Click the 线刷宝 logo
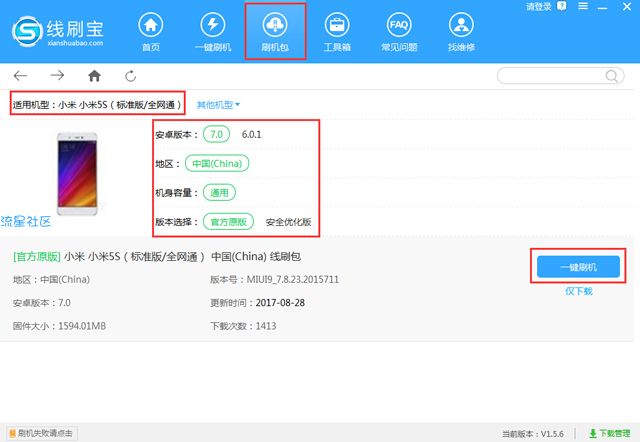 point(58,31)
